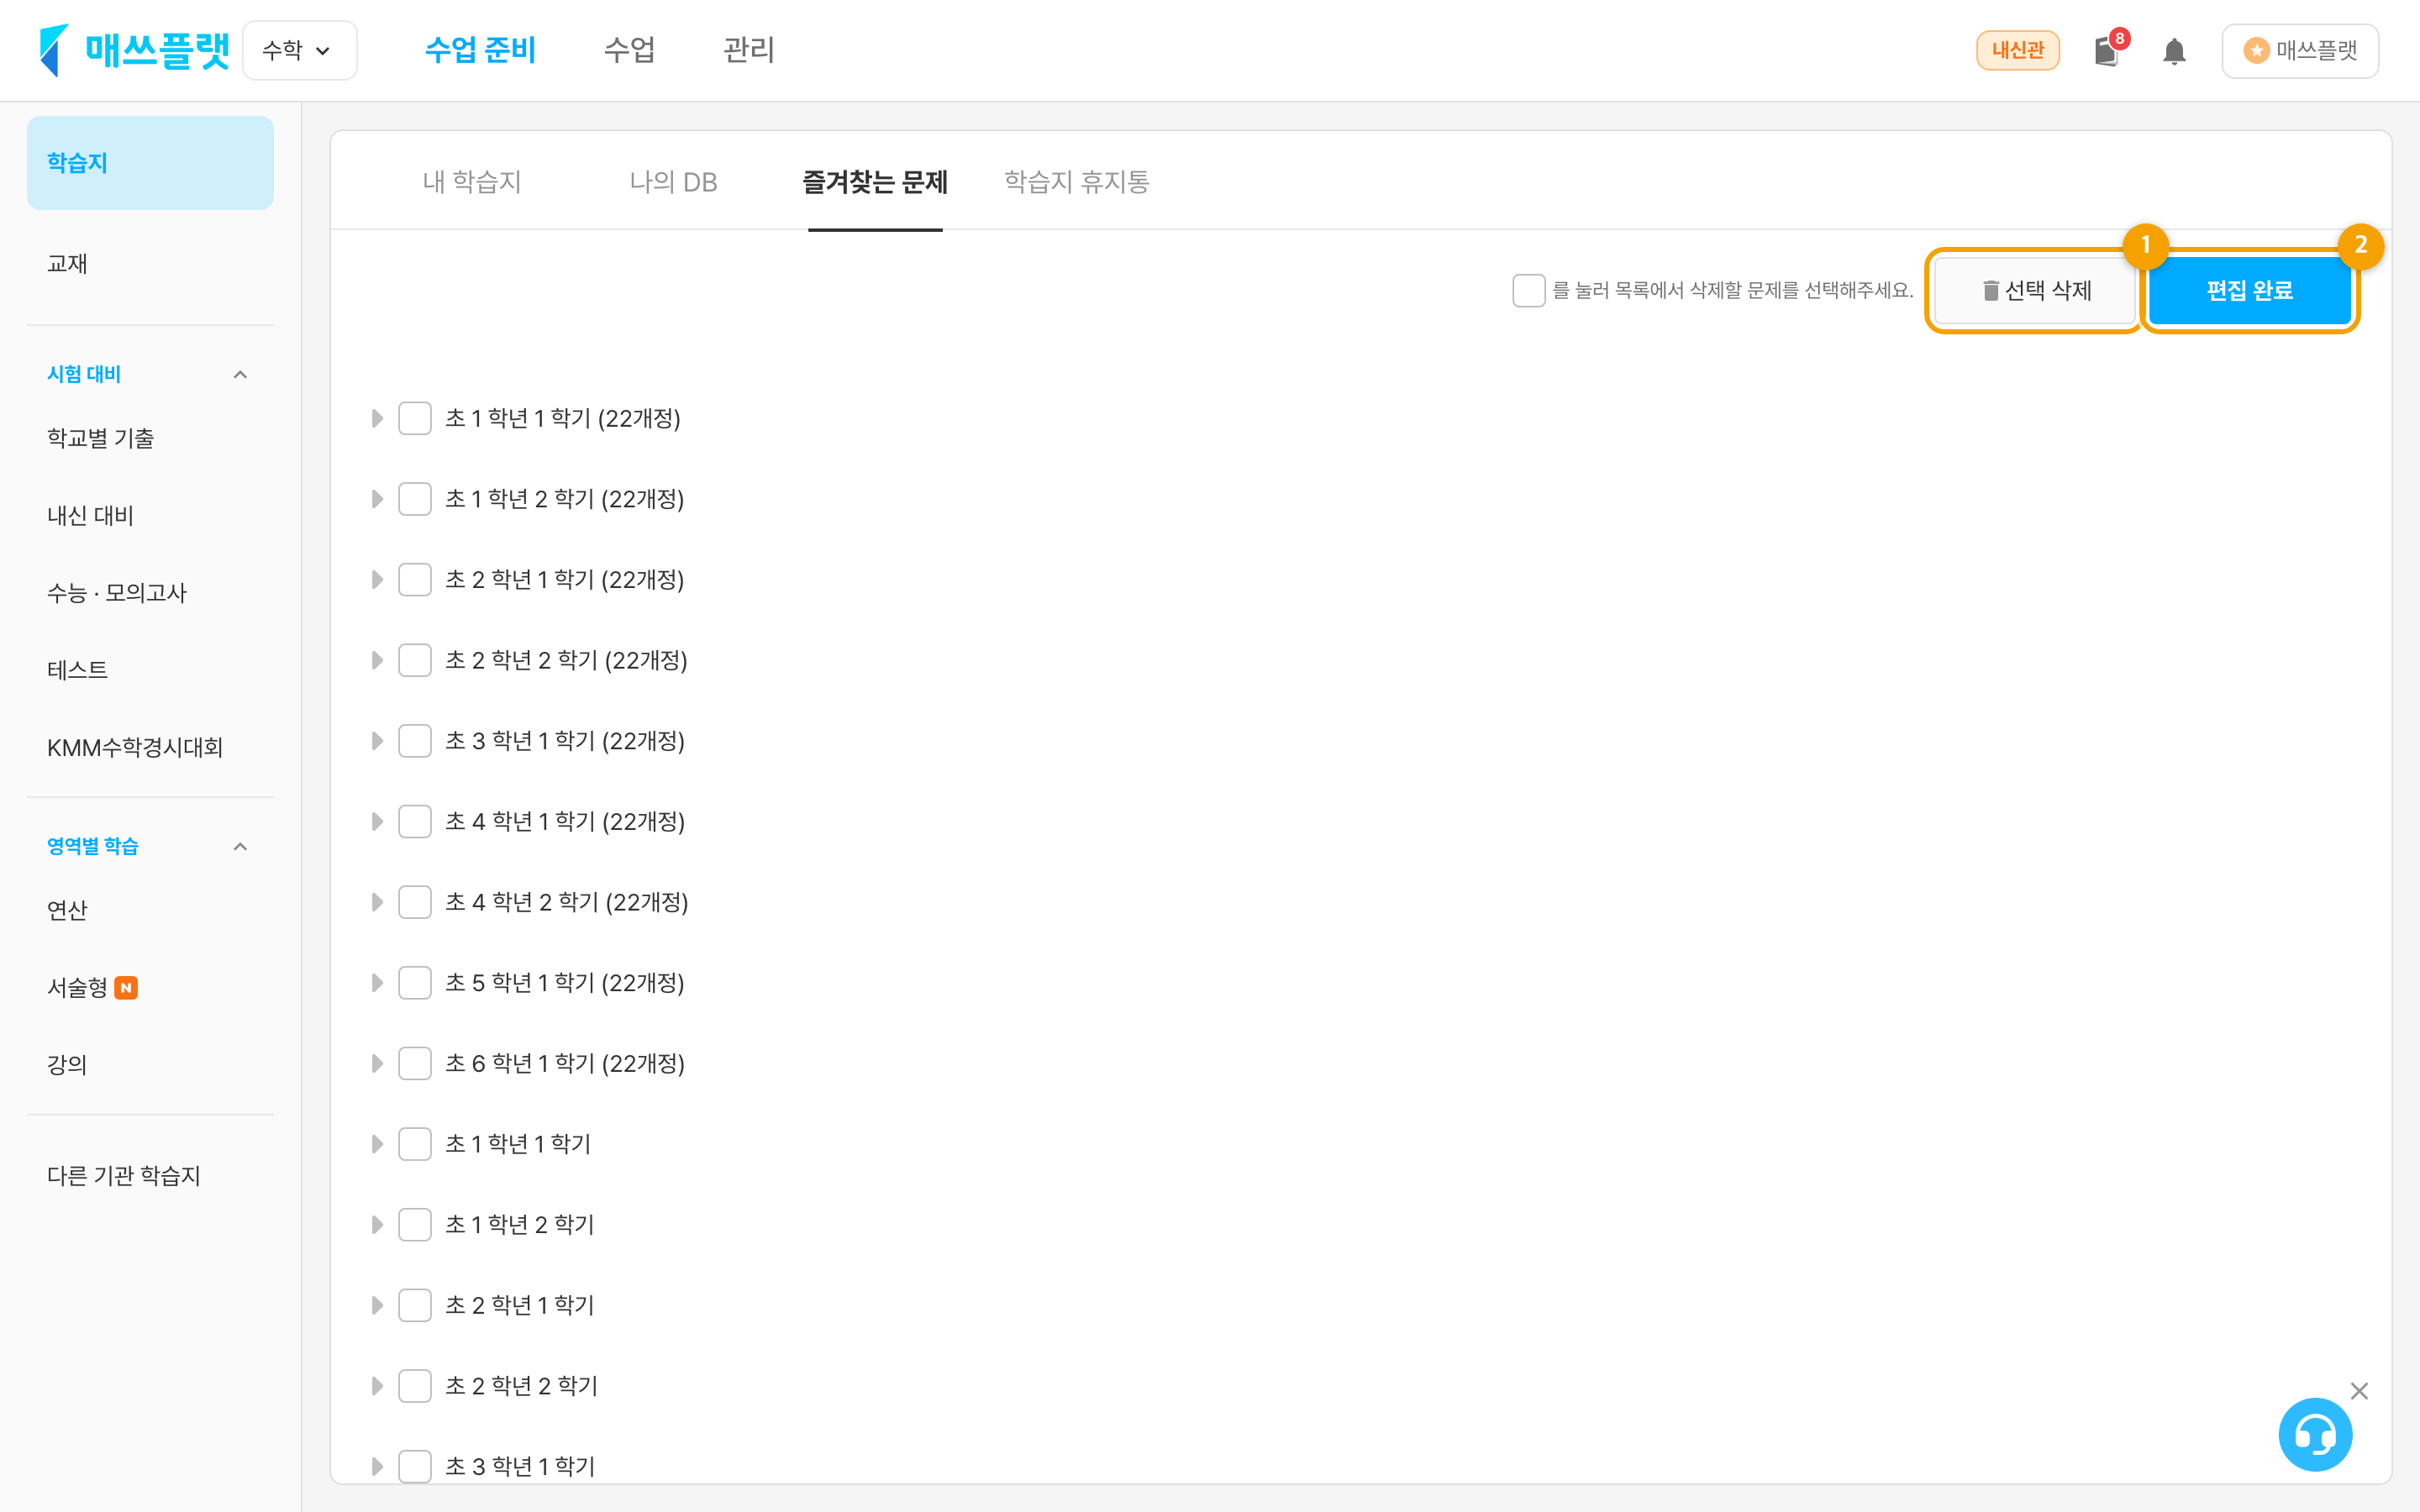Expand 초 6 학년 1 학기 (22개정) row
The height and width of the screenshot is (1512, 2420).
click(x=377, y=1064)
